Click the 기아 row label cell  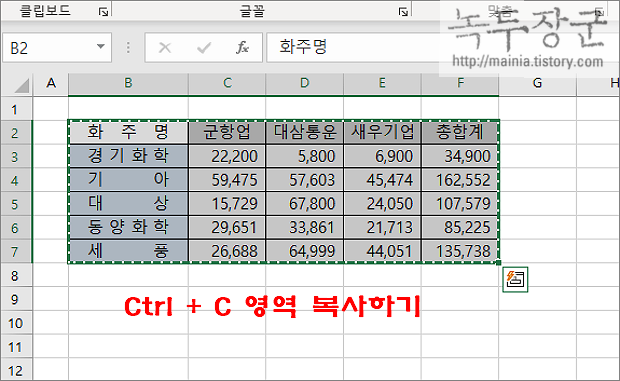point(128,180)
